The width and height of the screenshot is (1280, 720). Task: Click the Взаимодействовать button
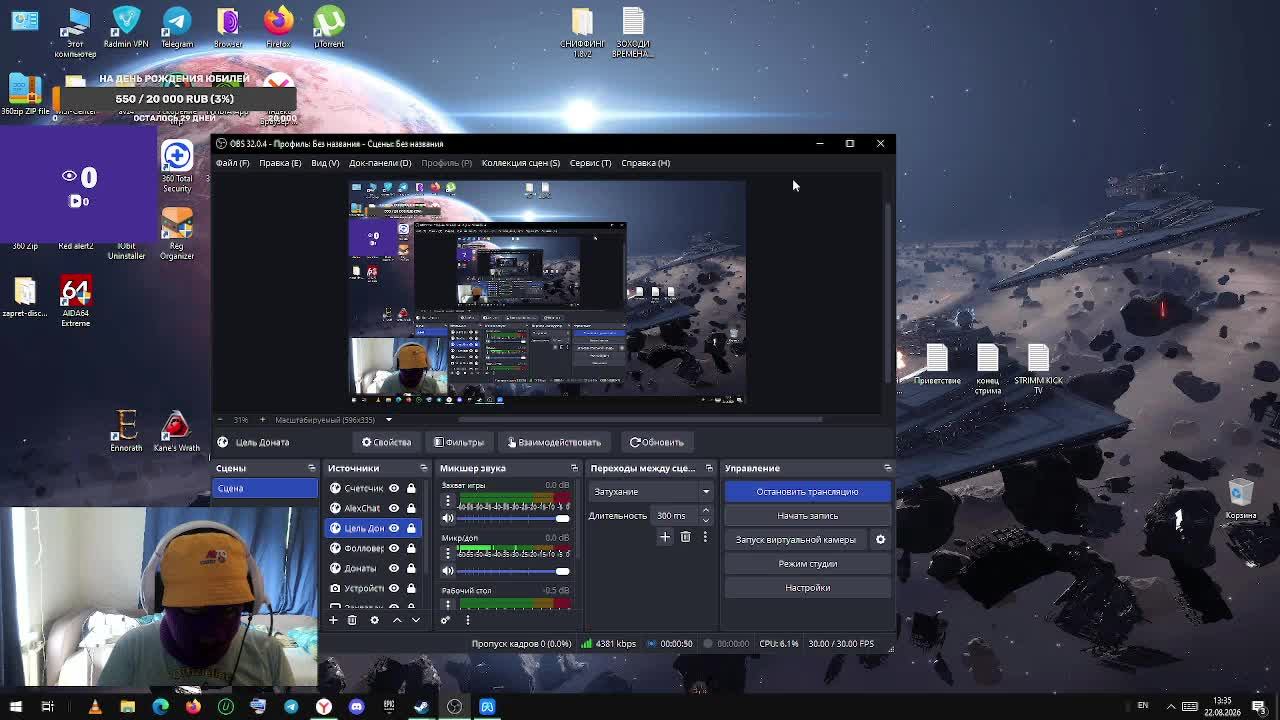point(554,442)
